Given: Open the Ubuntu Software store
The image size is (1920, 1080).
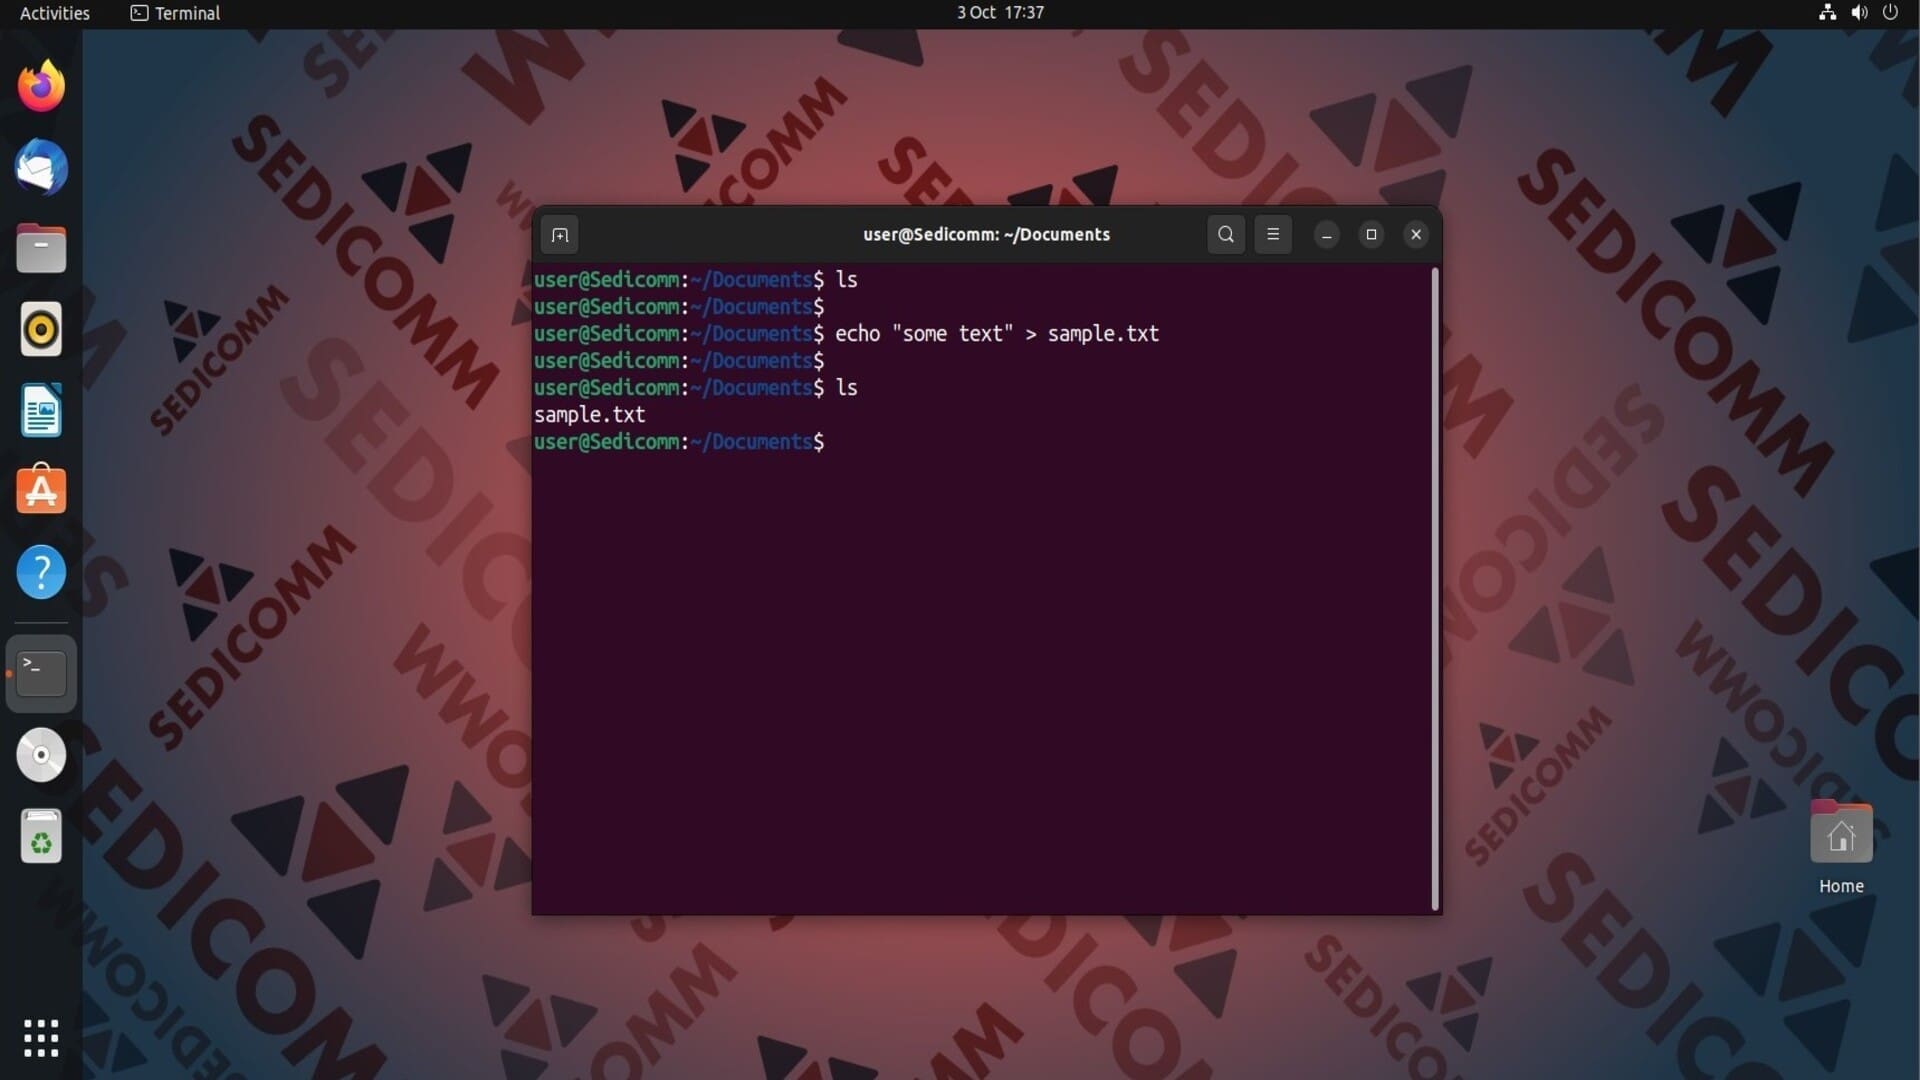Looking at the screenshot, I should click(41, 491).
